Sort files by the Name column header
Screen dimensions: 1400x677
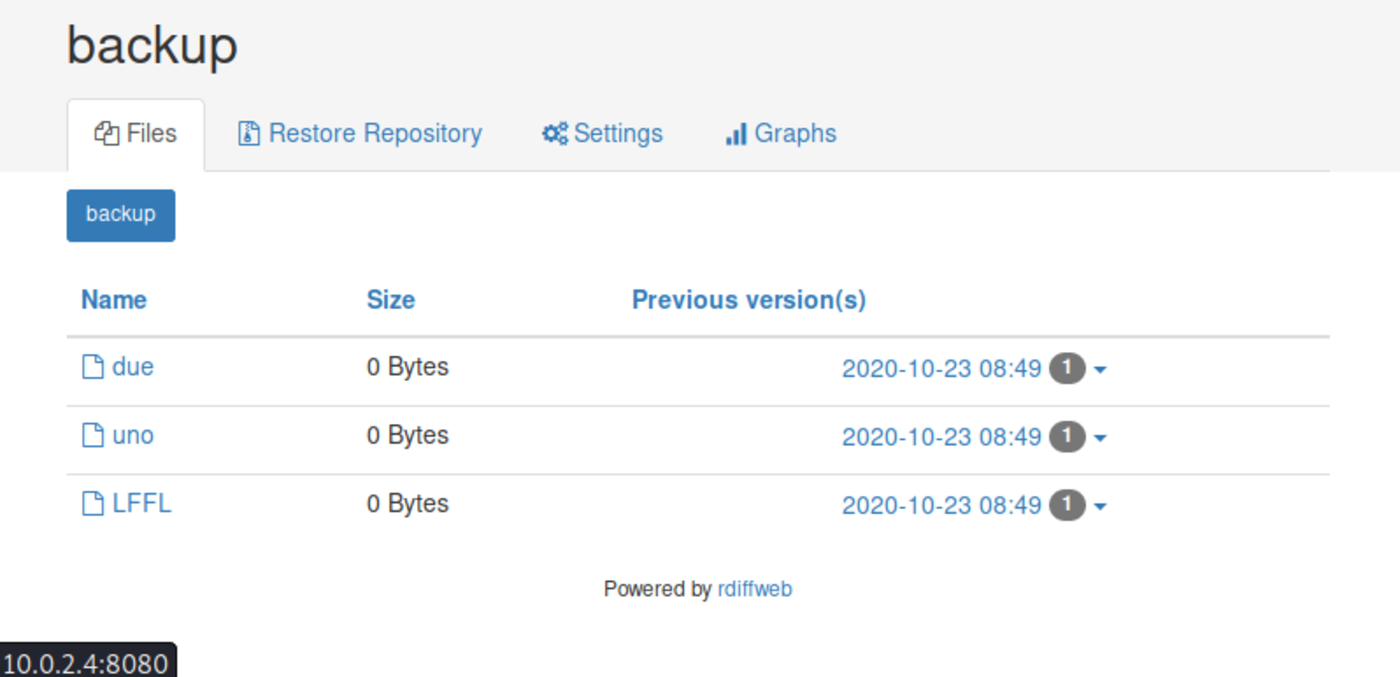pos(113,299)
